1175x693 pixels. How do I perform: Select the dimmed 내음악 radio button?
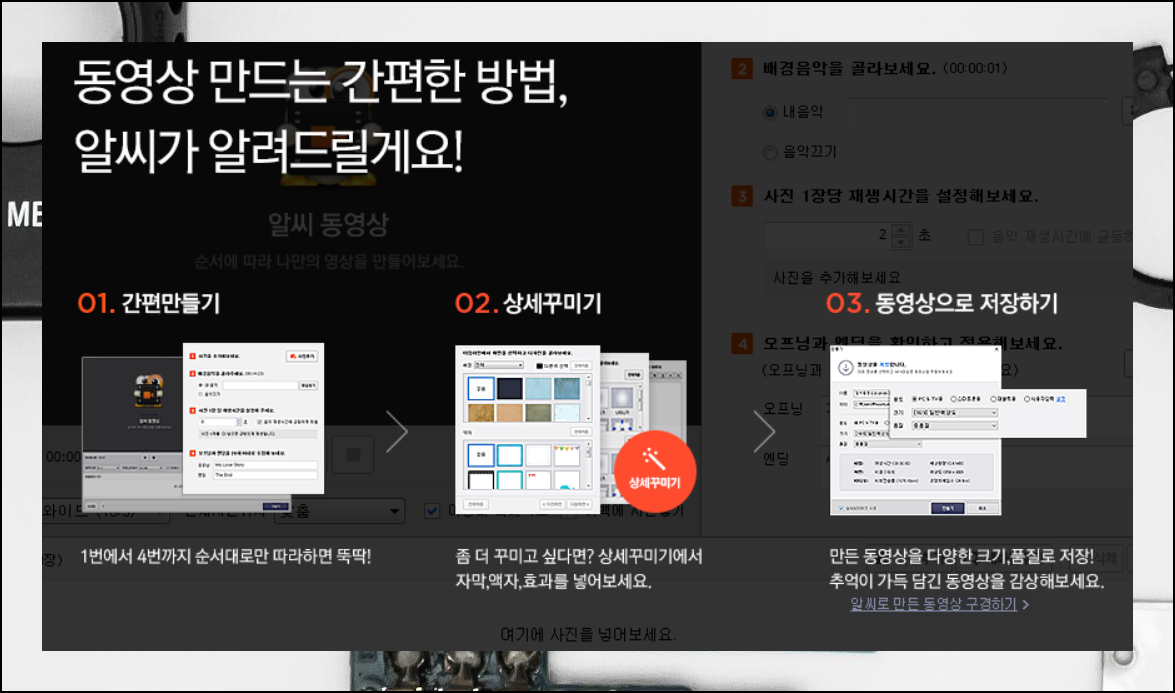(770, 112)
